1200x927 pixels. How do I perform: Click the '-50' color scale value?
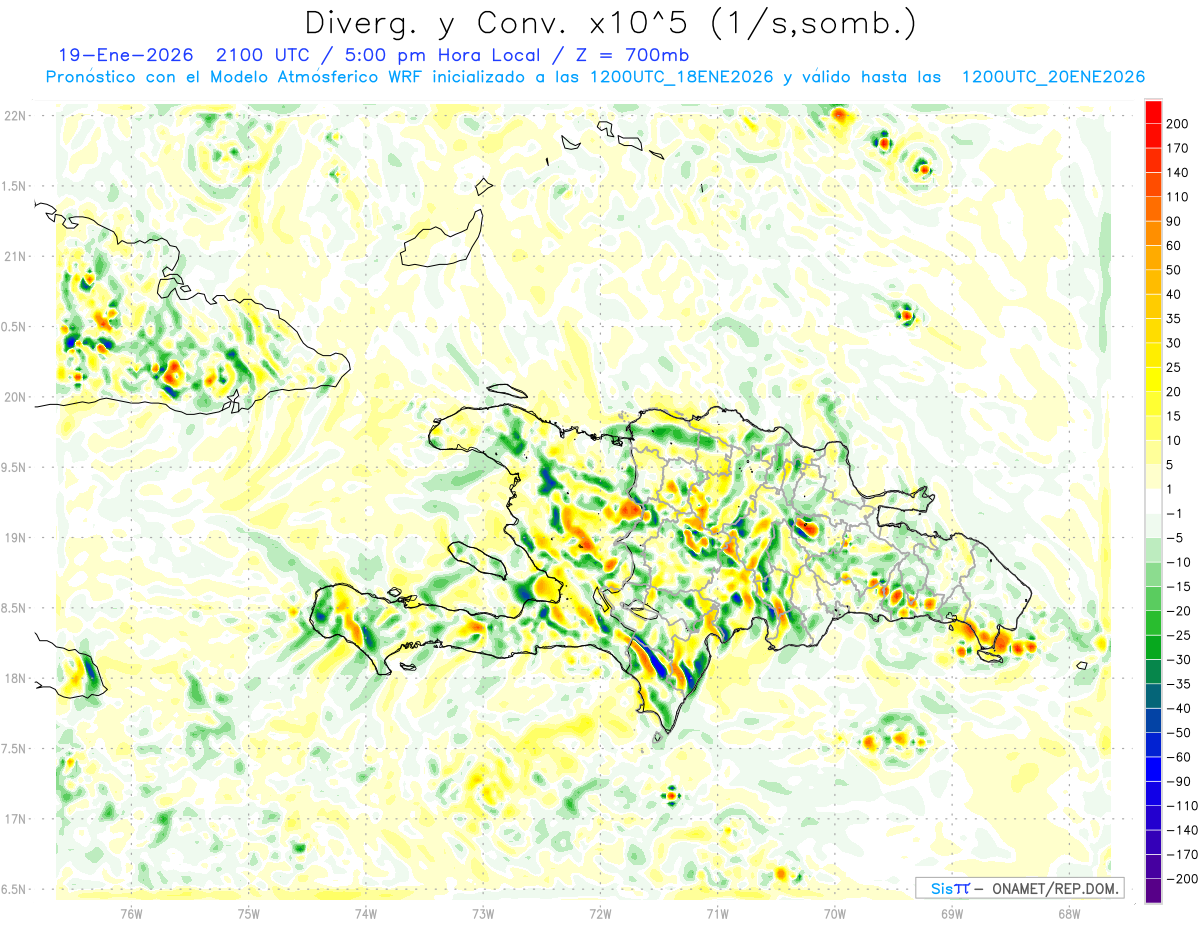(x=1177, y=732)
